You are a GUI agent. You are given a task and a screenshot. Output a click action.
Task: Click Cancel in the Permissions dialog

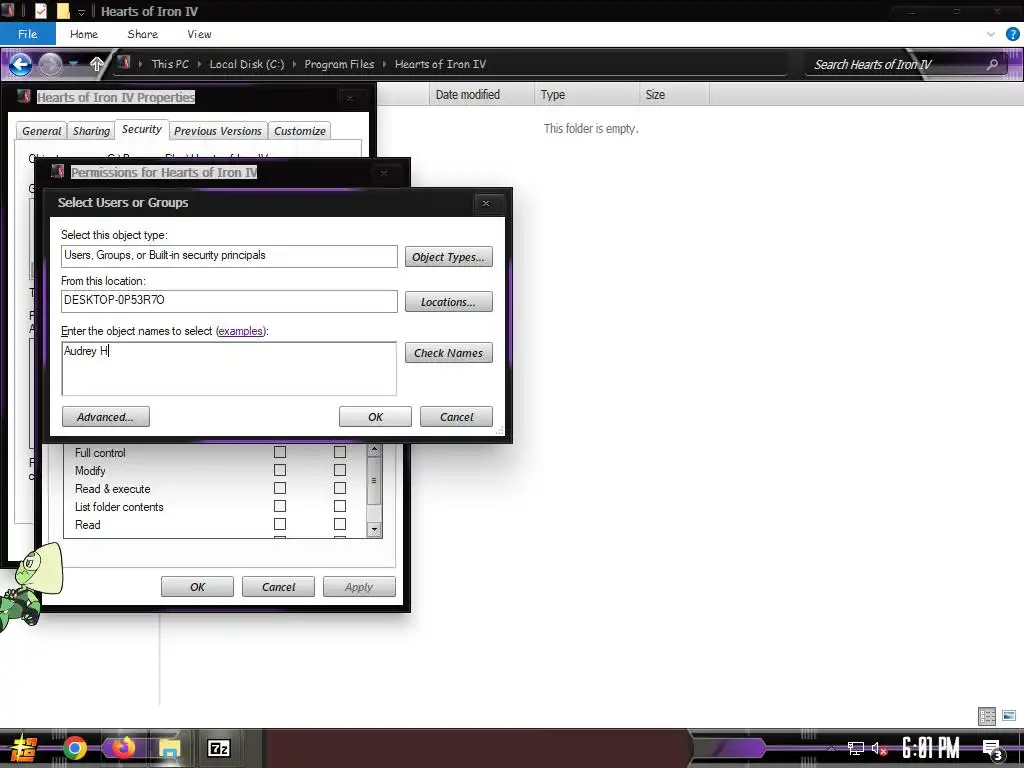click(278, 586)
